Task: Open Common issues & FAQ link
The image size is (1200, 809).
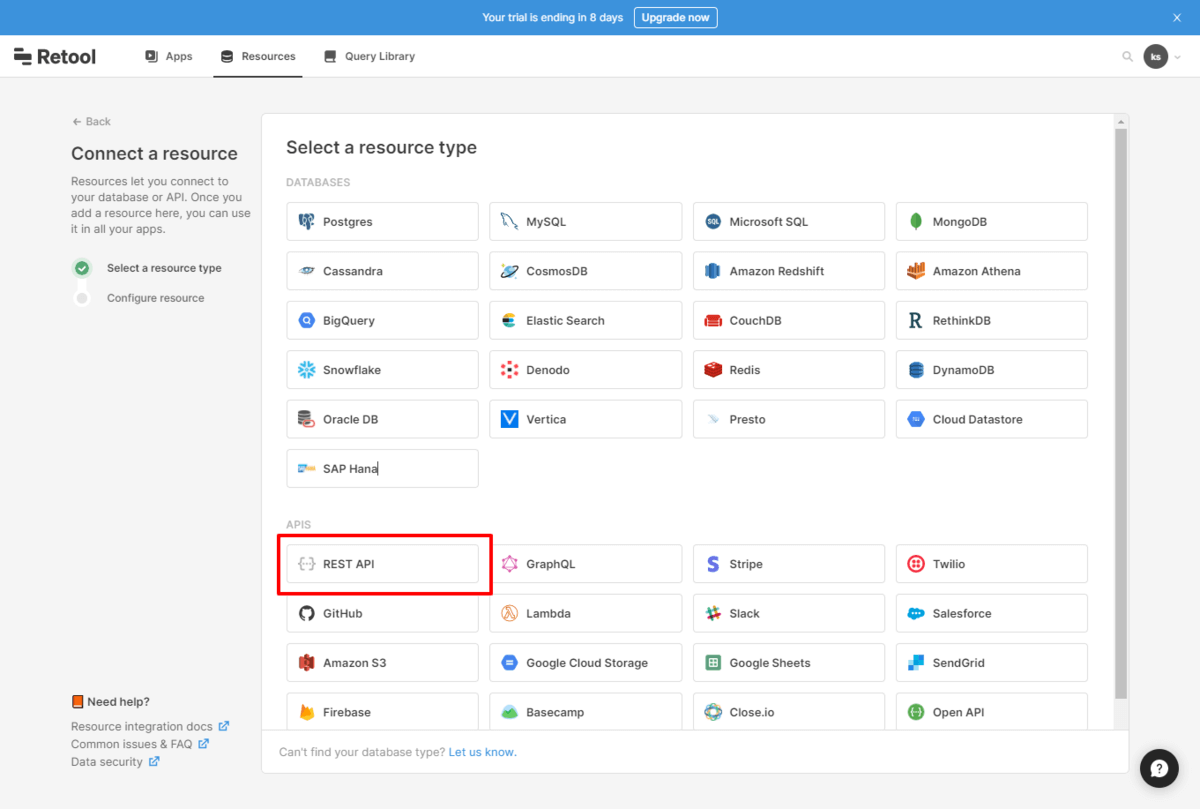Action: [x=139, y=744]
